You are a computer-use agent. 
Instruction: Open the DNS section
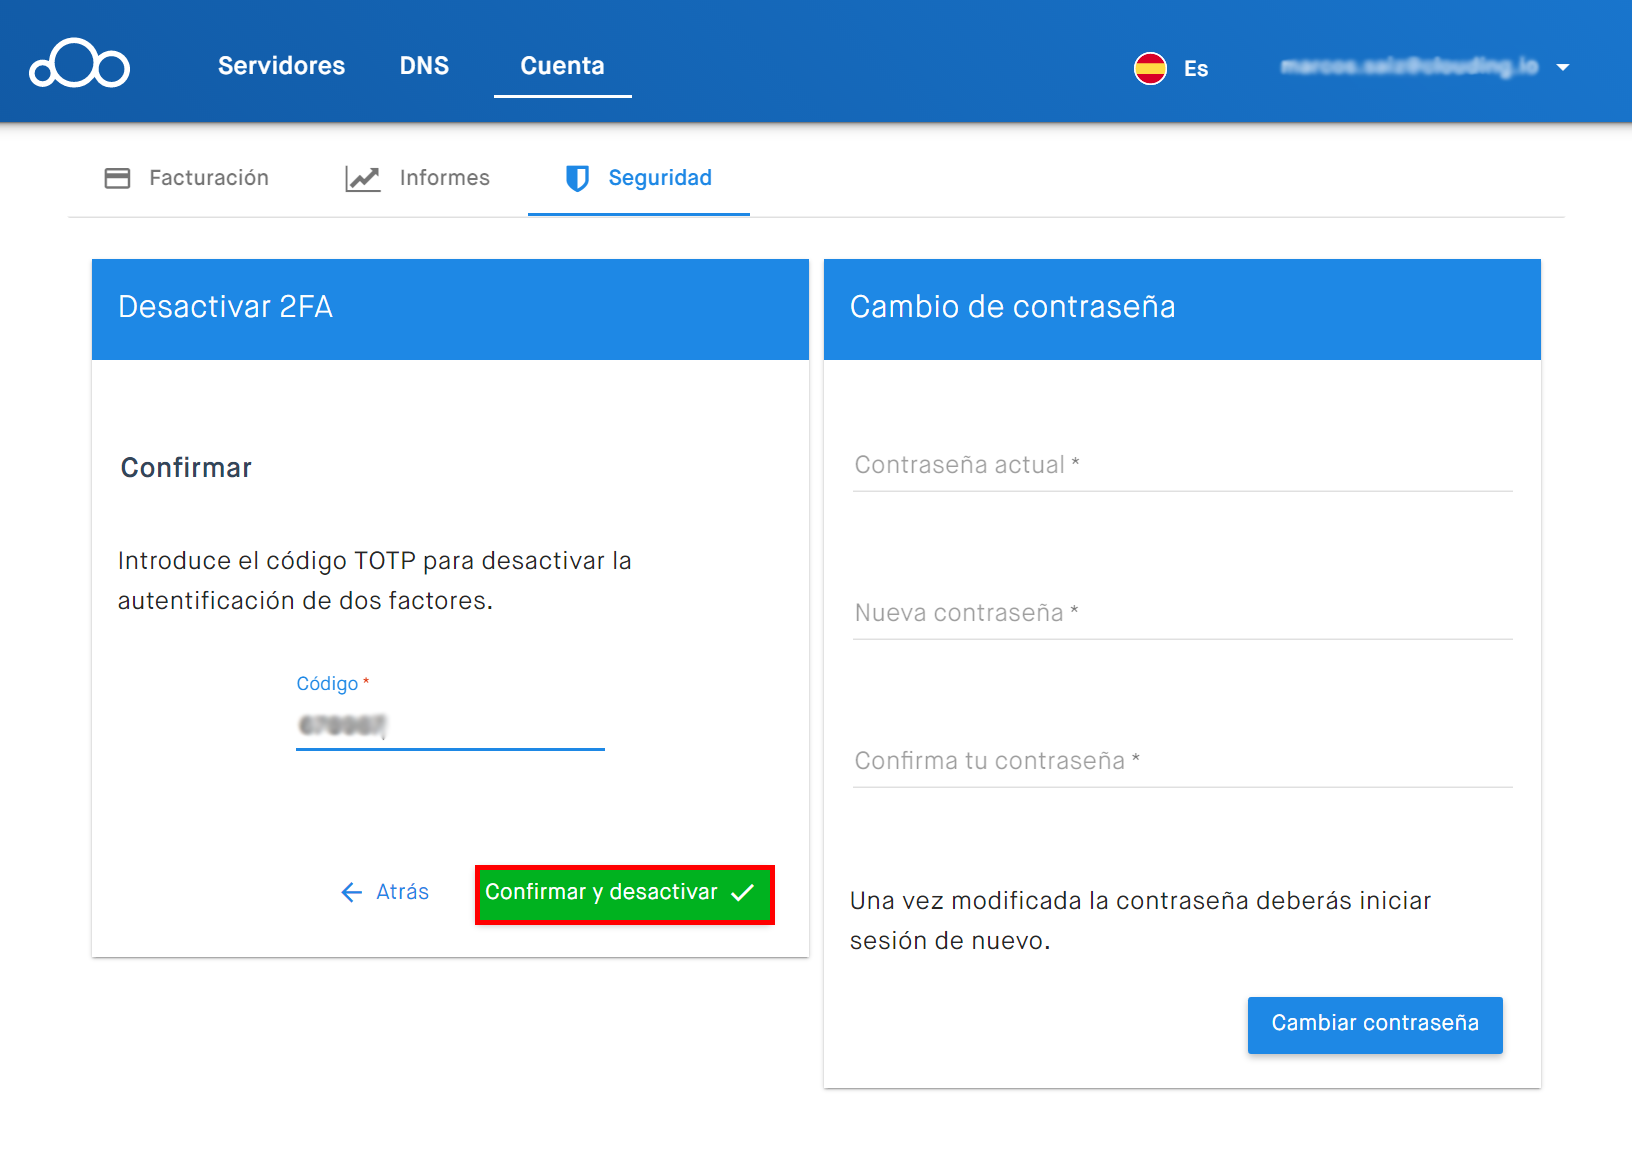point(424,66)
